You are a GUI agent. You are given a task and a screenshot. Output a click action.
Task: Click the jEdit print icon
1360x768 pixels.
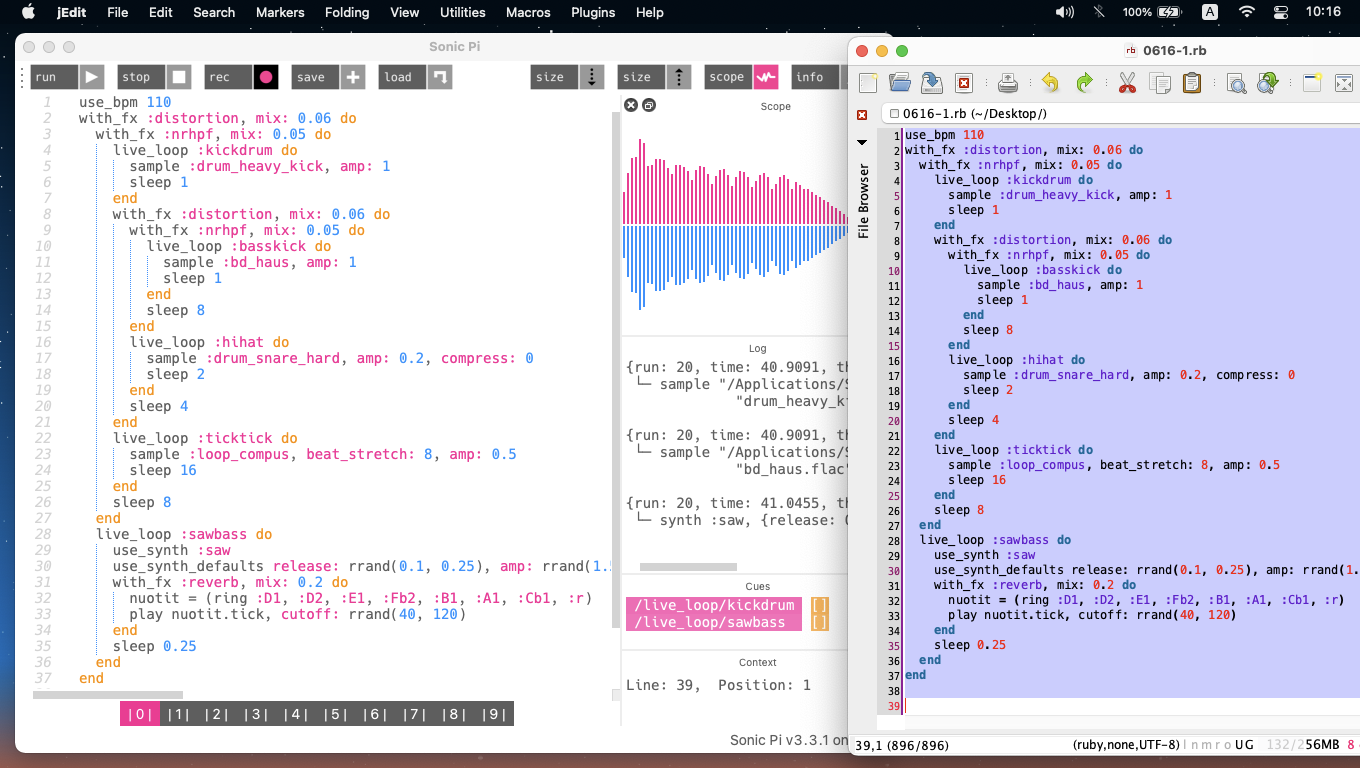point(1008,83)
